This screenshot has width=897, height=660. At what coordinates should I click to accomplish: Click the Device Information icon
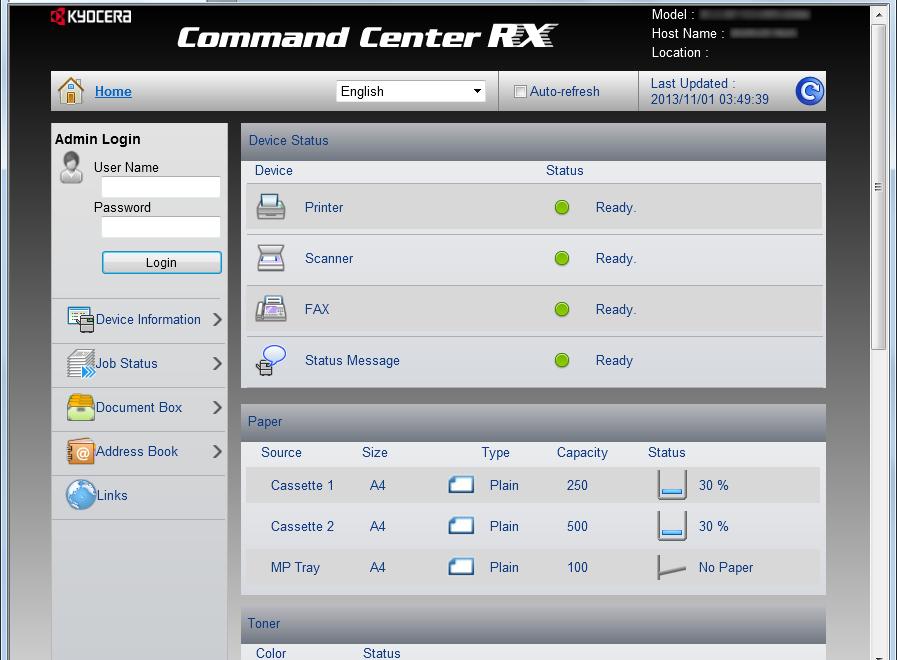[x=80, y=319]
